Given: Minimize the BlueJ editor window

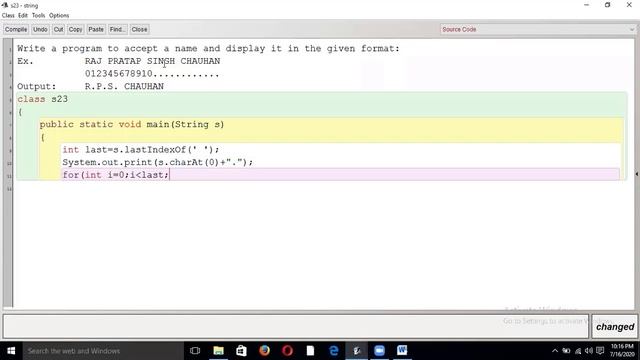Looking at the screenshot, I should (587, 5).
